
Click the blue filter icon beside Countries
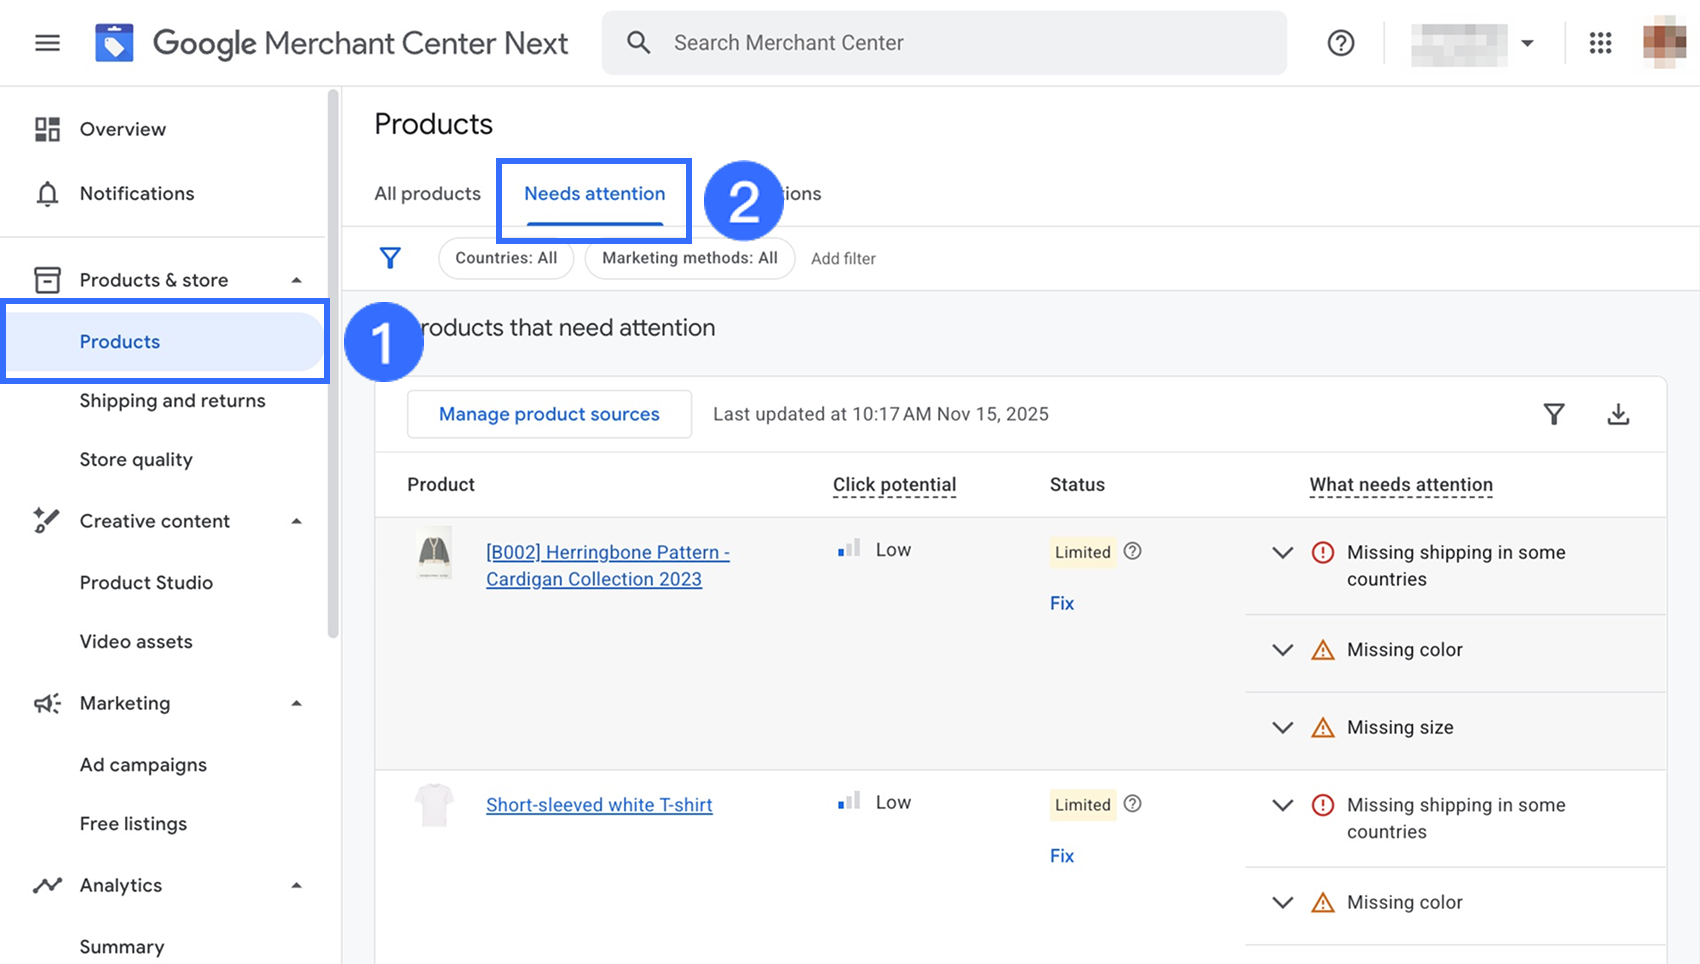click(x=390, y=258)
